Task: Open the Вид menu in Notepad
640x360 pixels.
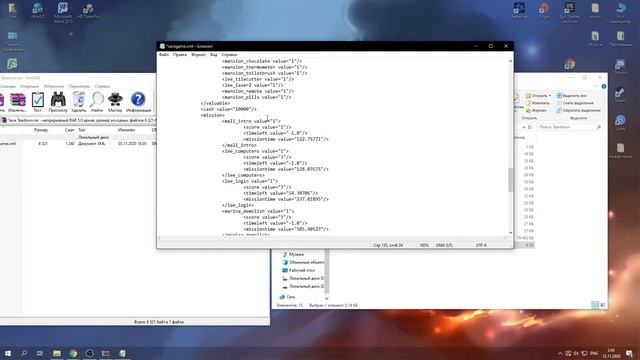Action: [x=213, y=54]
